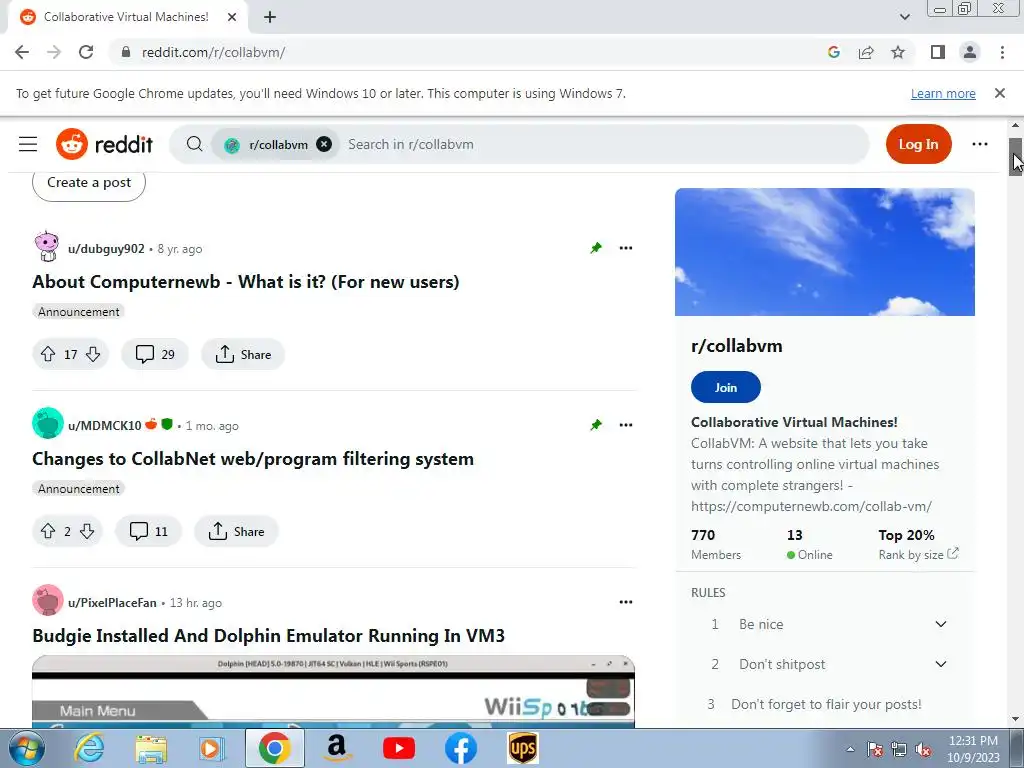Screen dimensions: 1024x768
Task: Open Chrome profile avatar
Action: pyautogui.click(x=970, y=52)
